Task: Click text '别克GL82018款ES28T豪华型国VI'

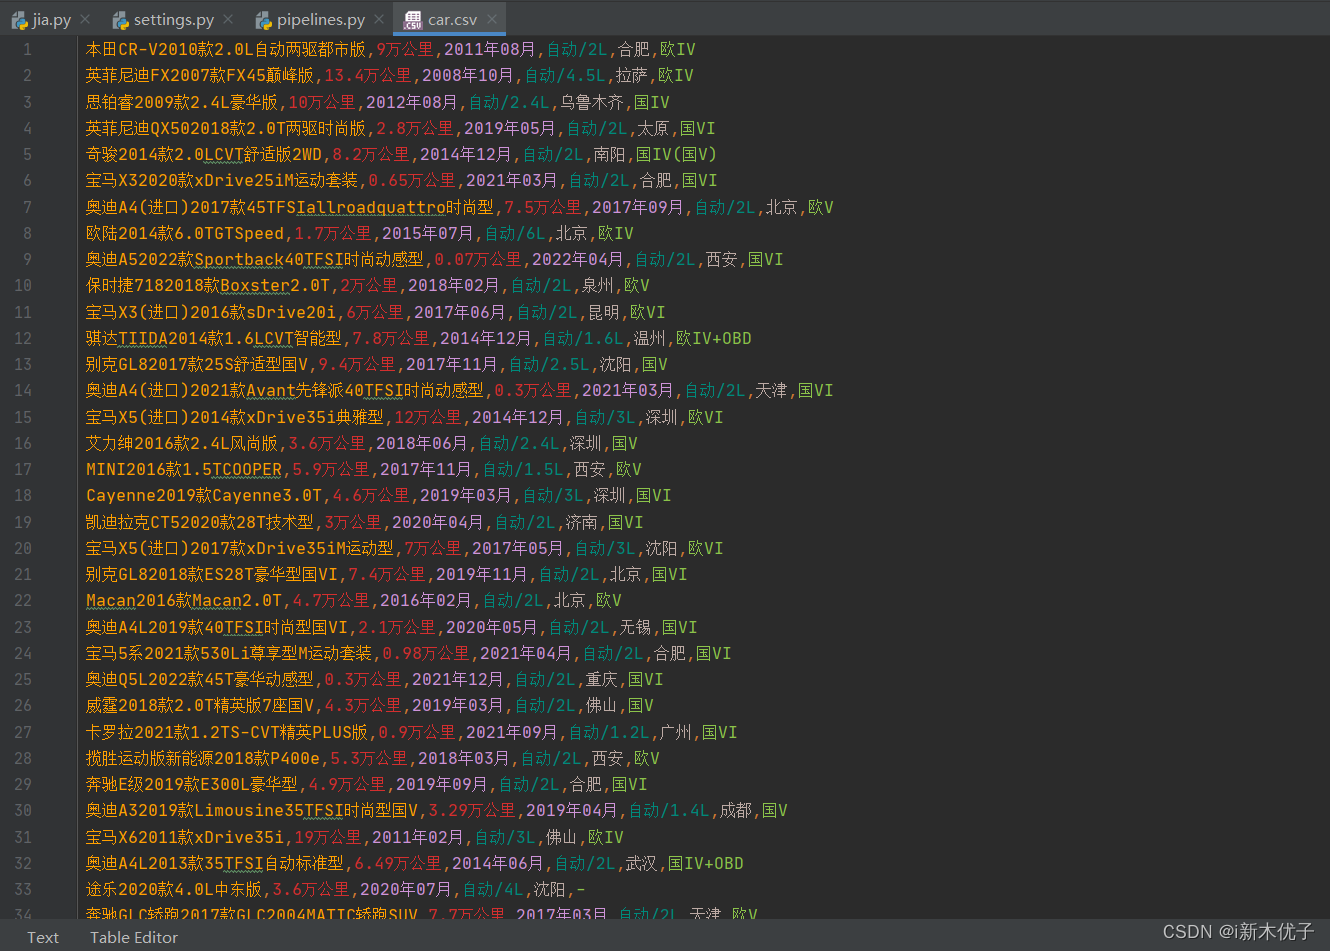Action: tap(212, 574)
